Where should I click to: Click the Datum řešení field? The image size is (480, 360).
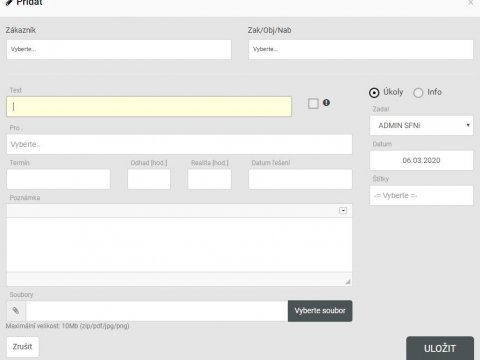click(300, 179)
